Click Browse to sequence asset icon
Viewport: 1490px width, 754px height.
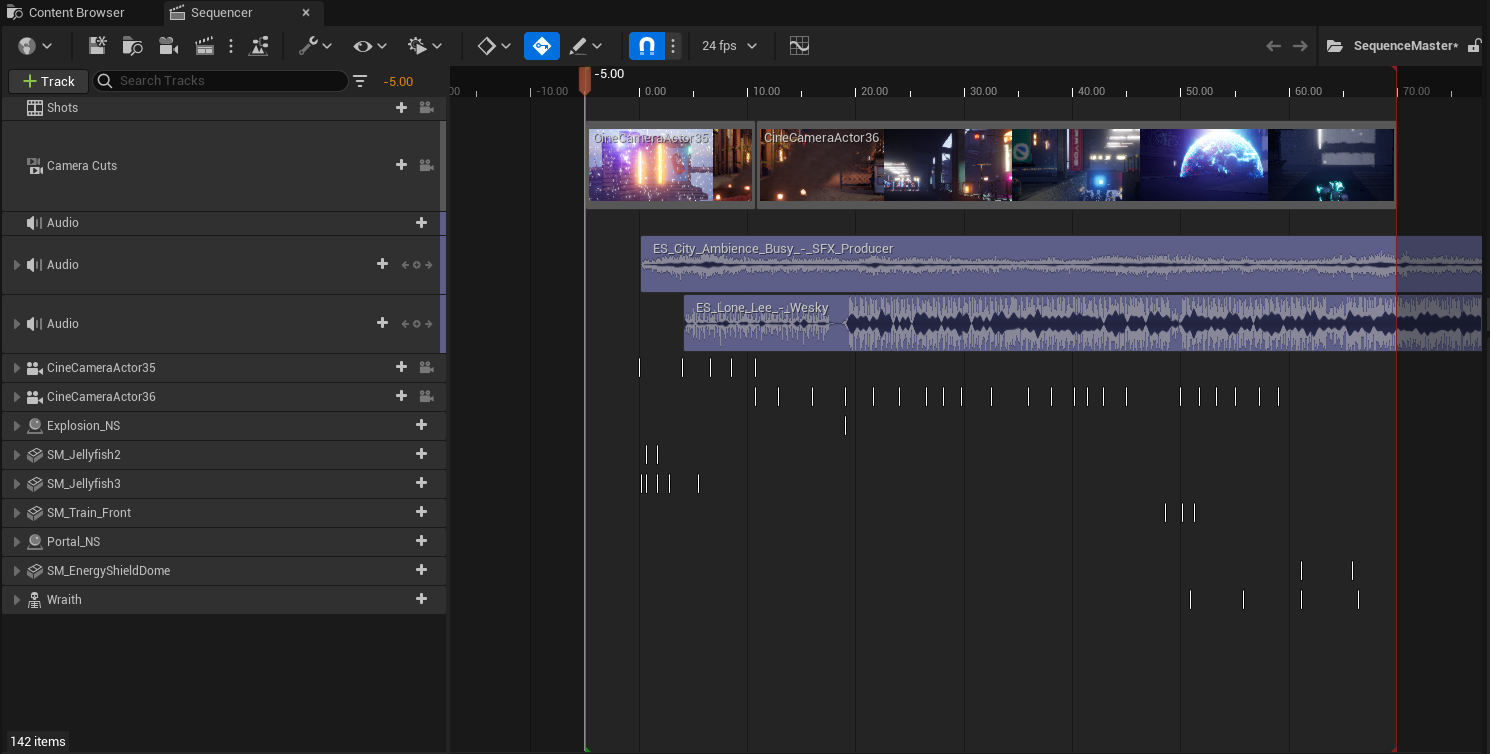pyautogui.click(x=132, y=46)
